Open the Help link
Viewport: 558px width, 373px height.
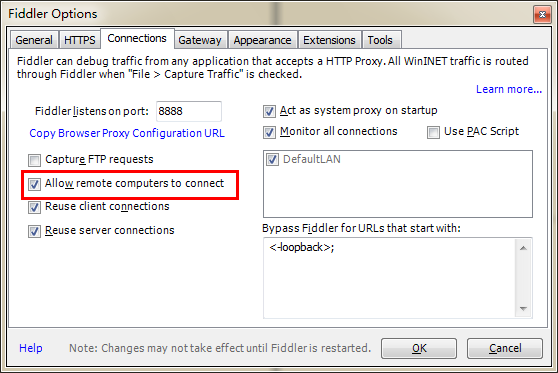pyautogui.click(x=31, y=348)
